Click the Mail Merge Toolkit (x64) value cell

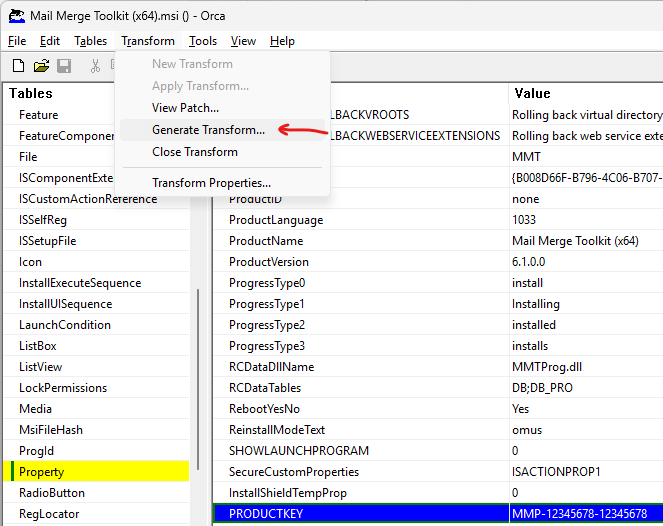coord(586,241)
